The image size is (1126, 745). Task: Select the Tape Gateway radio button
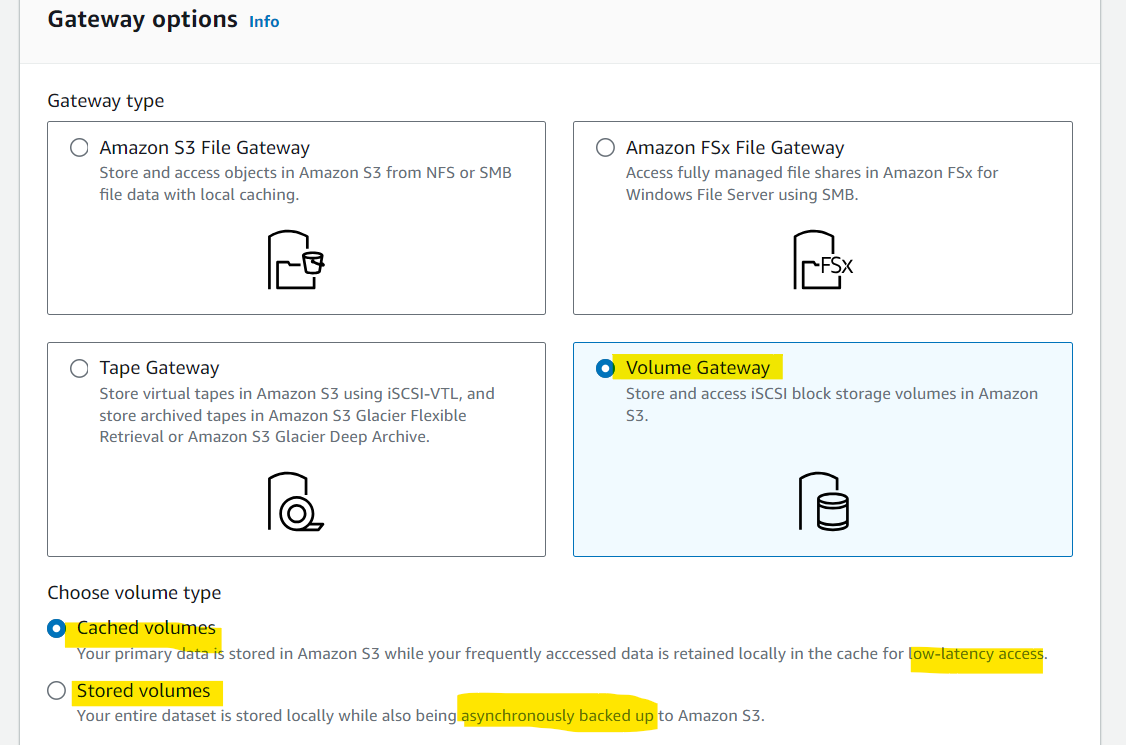tap(79, 369)
